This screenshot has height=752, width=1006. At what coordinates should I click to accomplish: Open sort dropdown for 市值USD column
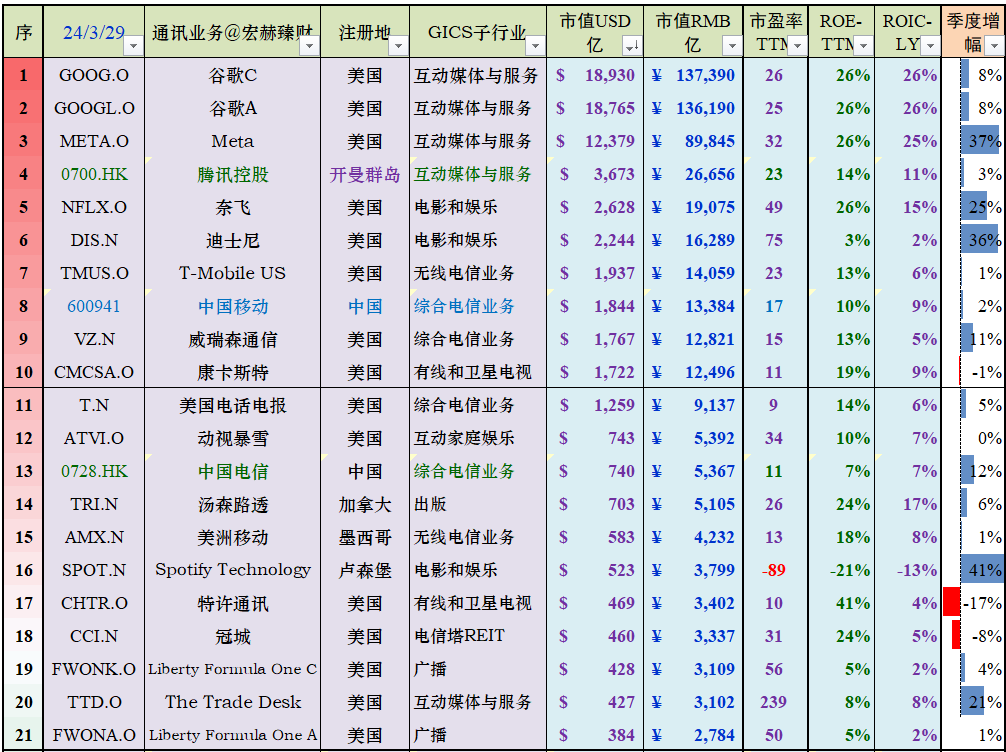[x=632, y=46]
